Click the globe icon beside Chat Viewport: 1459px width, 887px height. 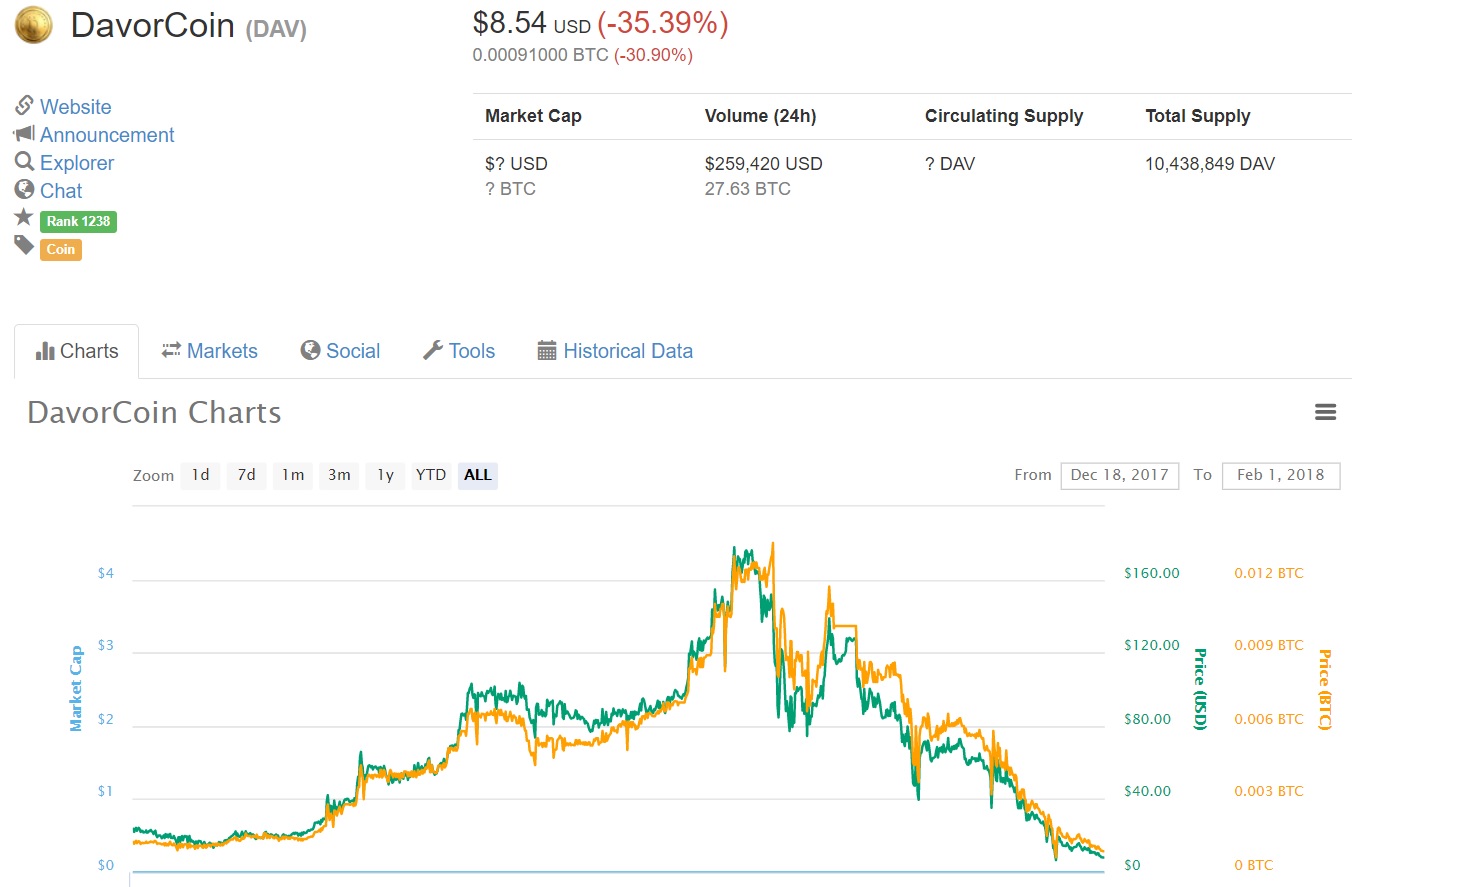point(24,189)
